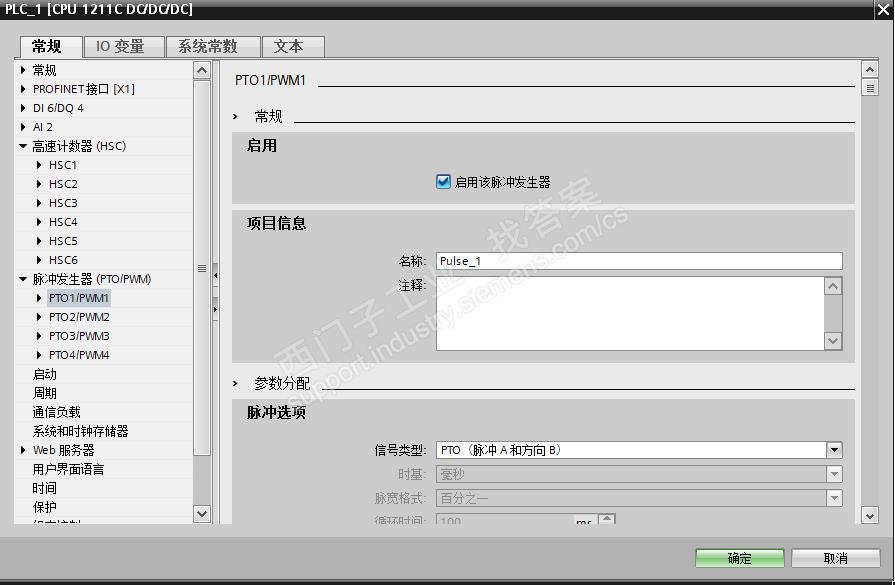Click the properties pane scrollbar grip
This screenshot has width=895, height=585.
pos(869,88)
